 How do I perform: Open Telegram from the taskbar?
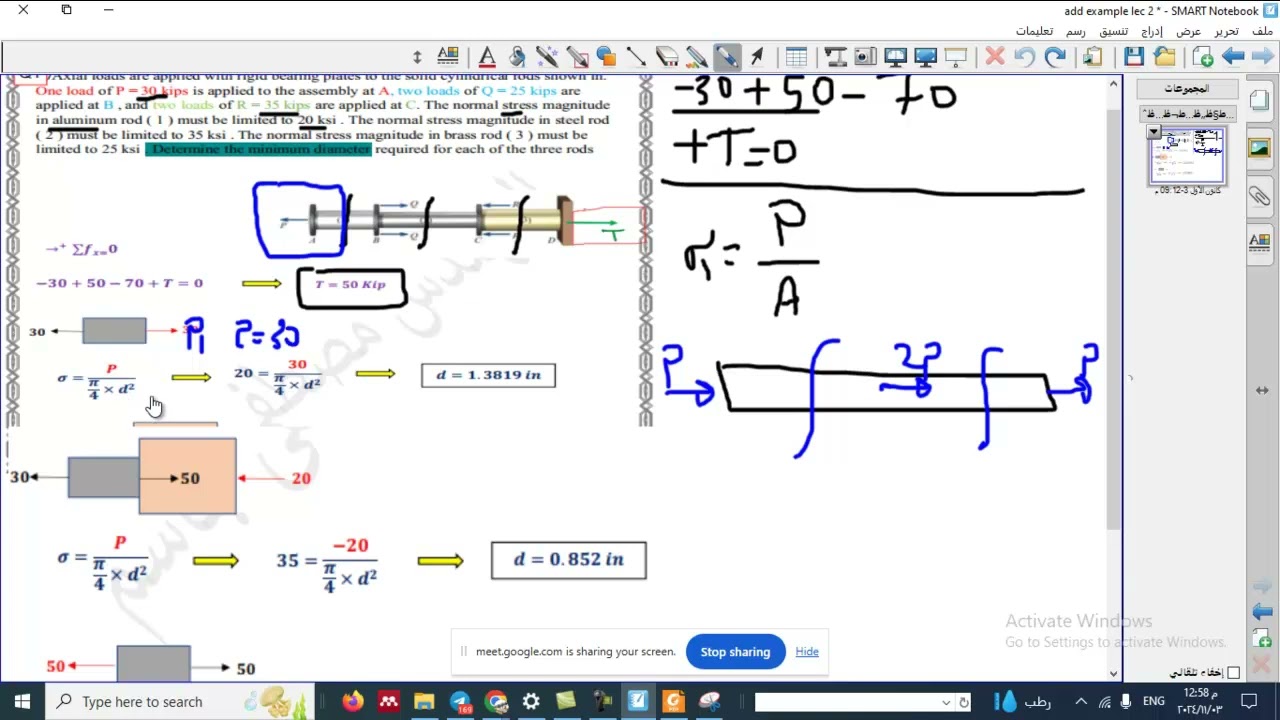[460, 701]
